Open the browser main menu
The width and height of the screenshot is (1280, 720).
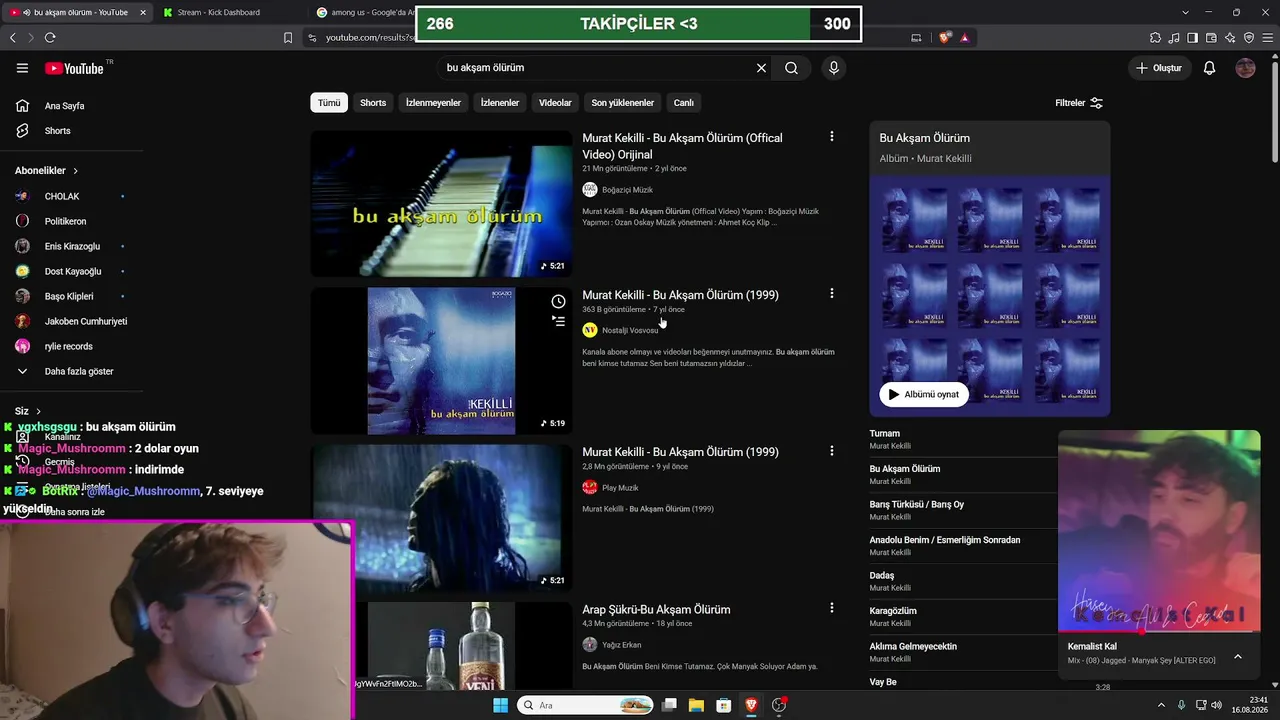coord(1267,38)
